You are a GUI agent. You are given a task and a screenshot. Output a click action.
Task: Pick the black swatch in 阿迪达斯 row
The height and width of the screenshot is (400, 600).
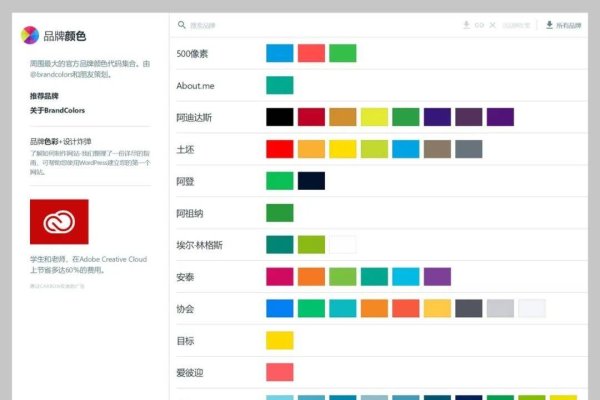pos(280,117)
